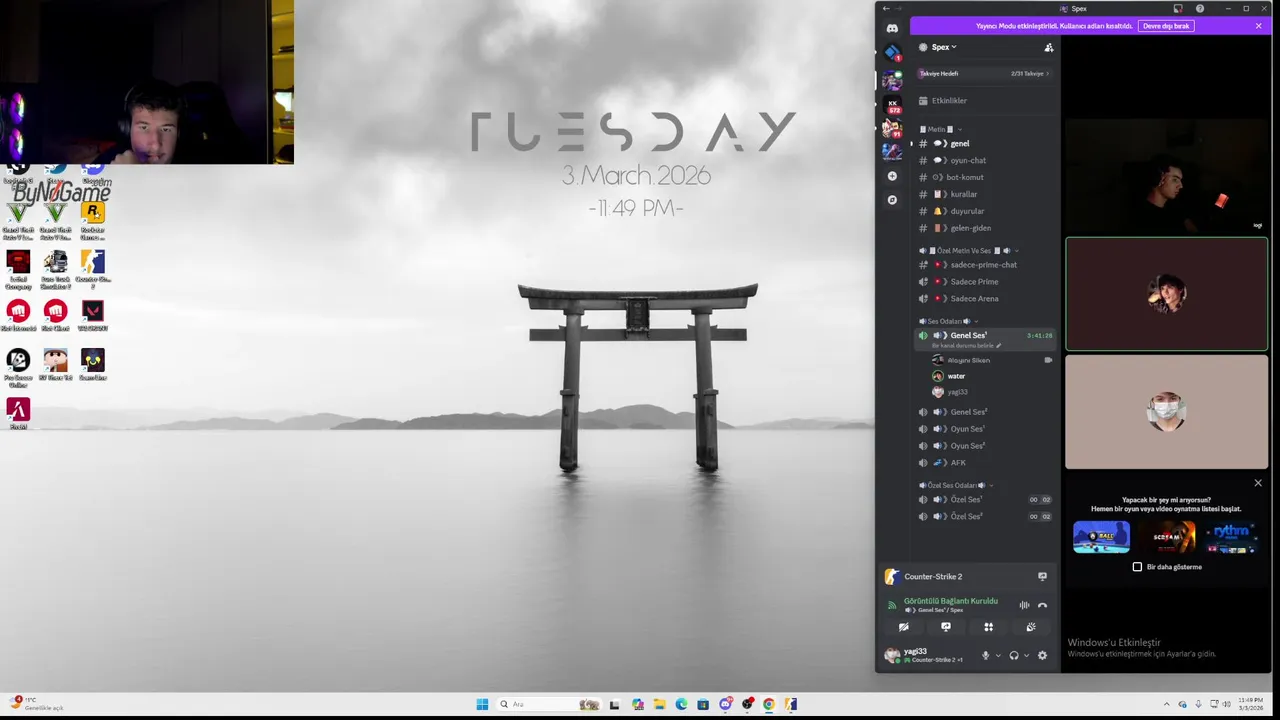Select Lethal Company desktop shortcut
This screenshot has height=720, width=1280.
pyautogui.click(x=18, y=269)
